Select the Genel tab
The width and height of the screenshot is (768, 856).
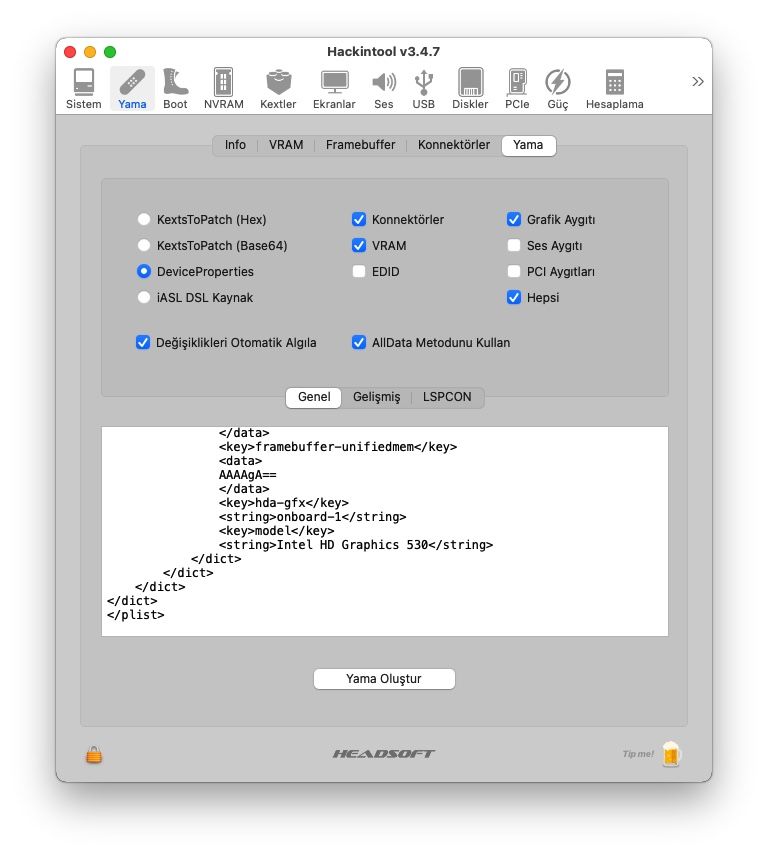tap(314, 397)
